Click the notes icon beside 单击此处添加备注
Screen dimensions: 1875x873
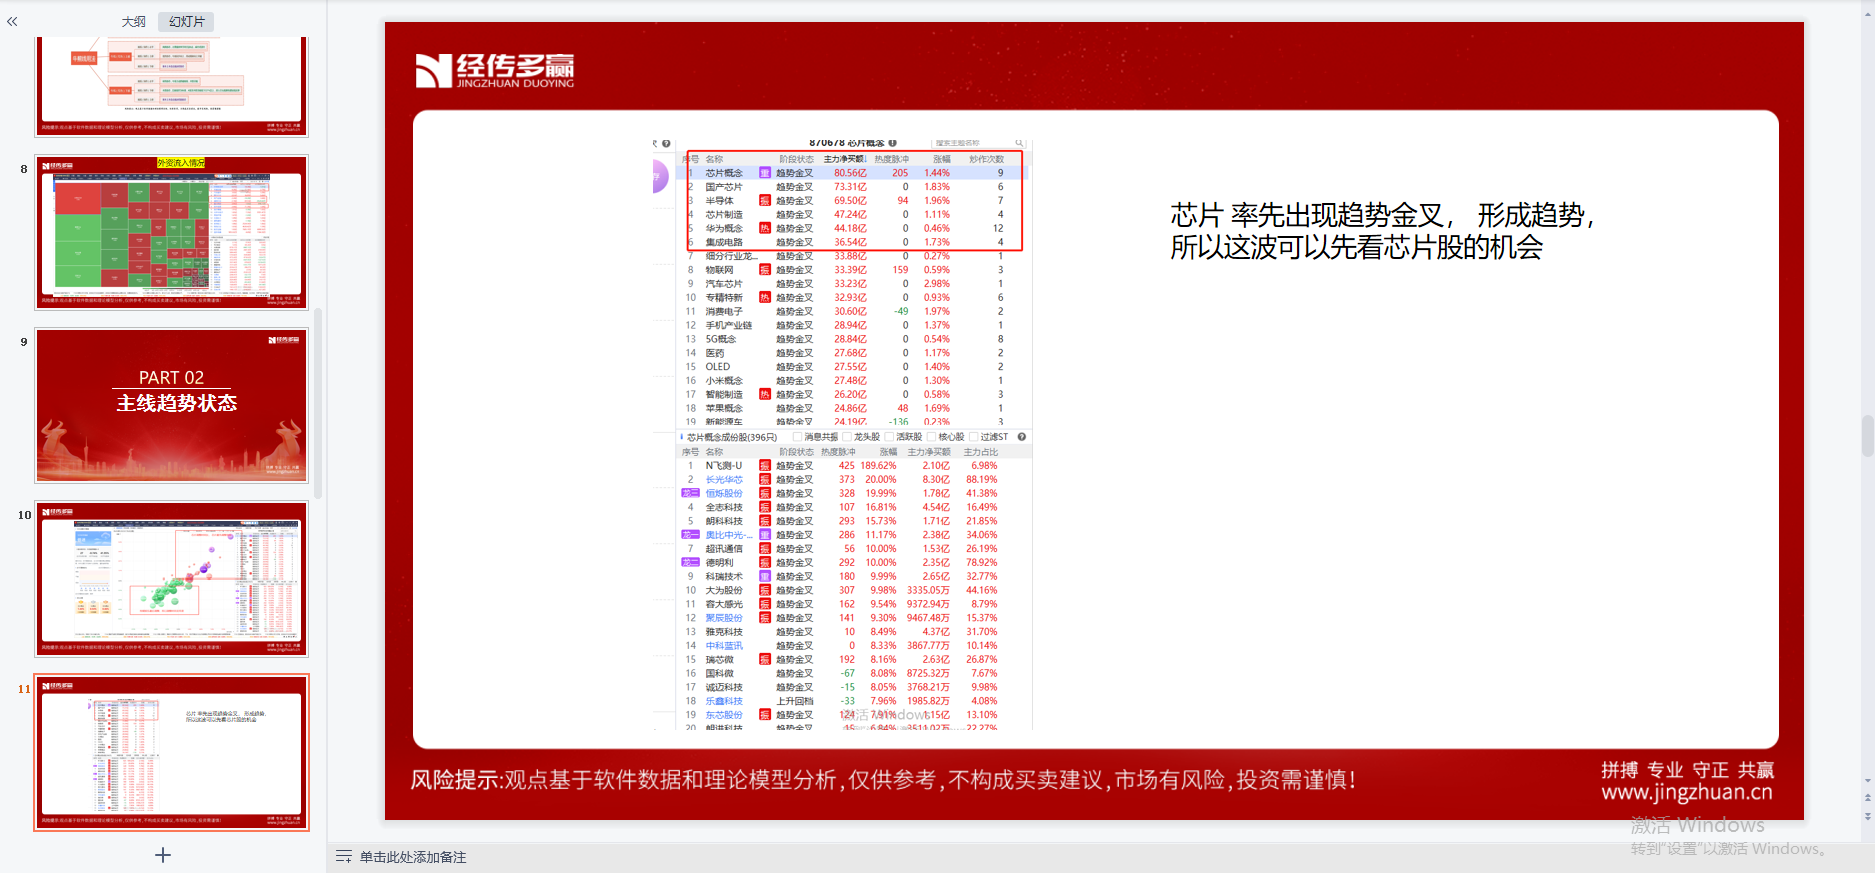pos(344,857)
